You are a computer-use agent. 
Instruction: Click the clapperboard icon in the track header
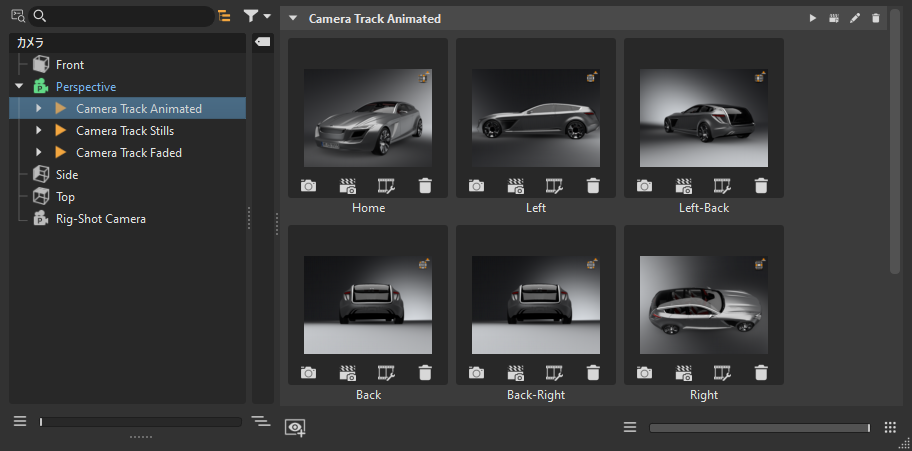(834, 19)
